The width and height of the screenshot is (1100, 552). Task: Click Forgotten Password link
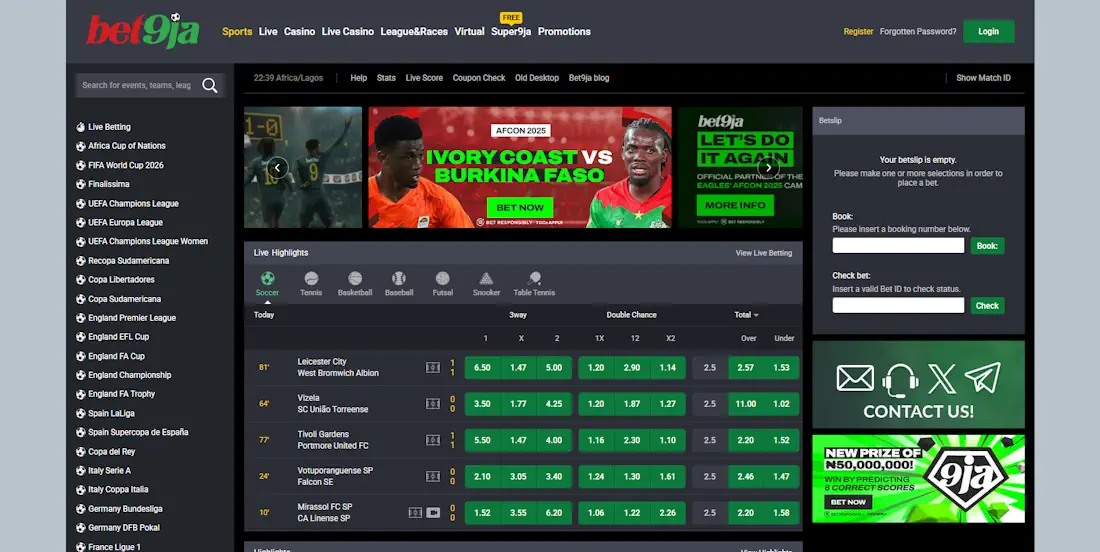918,32
